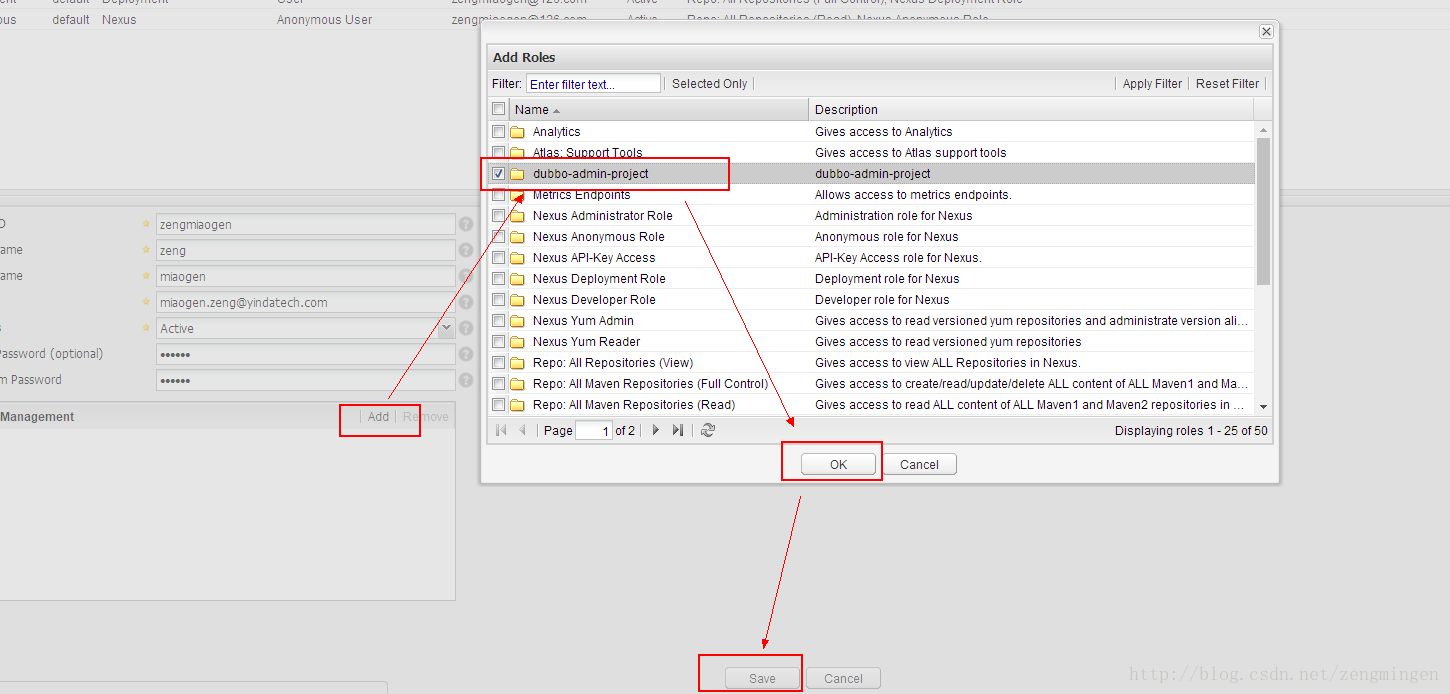Click Add in Role Management

click(378, 417)
